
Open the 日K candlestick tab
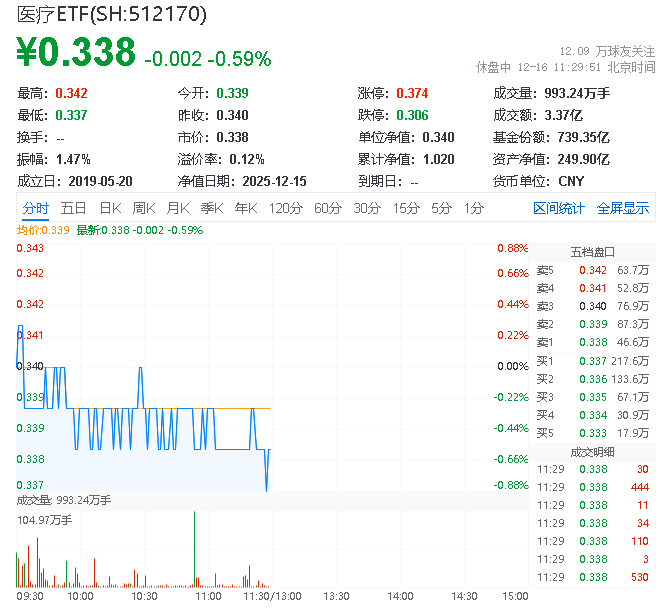click(110, 208)
